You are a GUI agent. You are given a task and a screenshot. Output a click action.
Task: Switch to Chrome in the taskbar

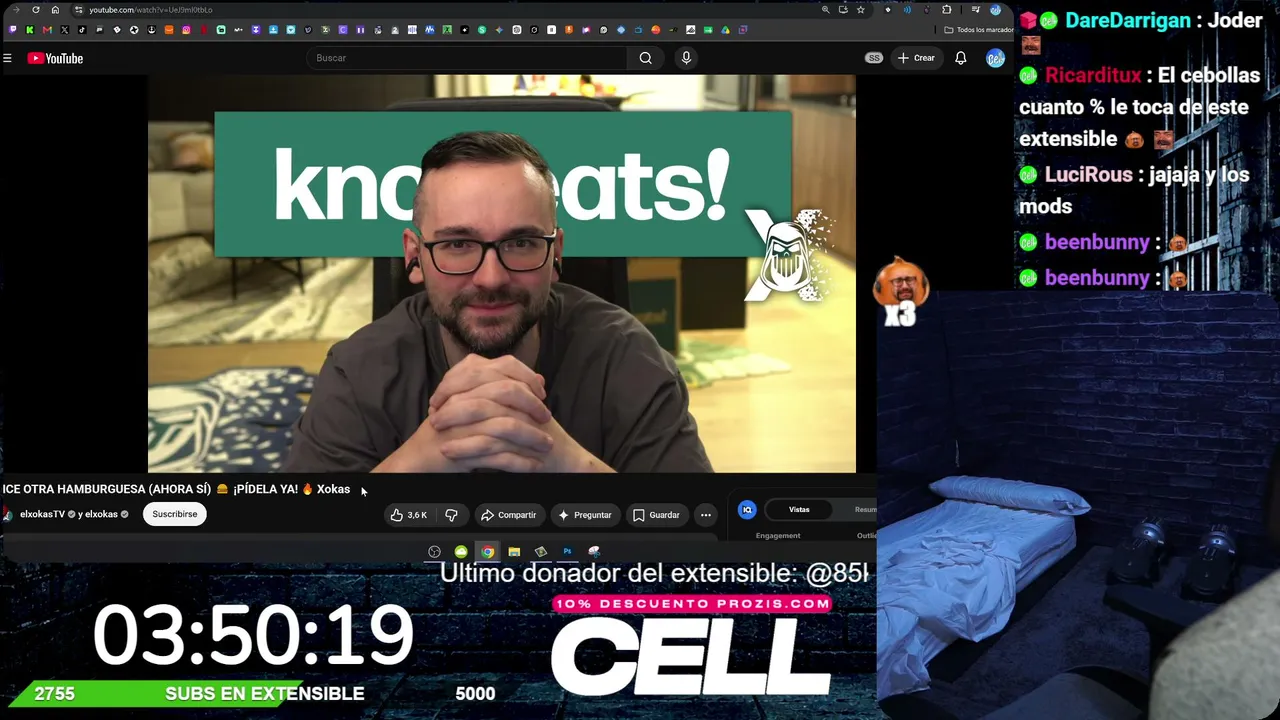[x=487, y=552]
